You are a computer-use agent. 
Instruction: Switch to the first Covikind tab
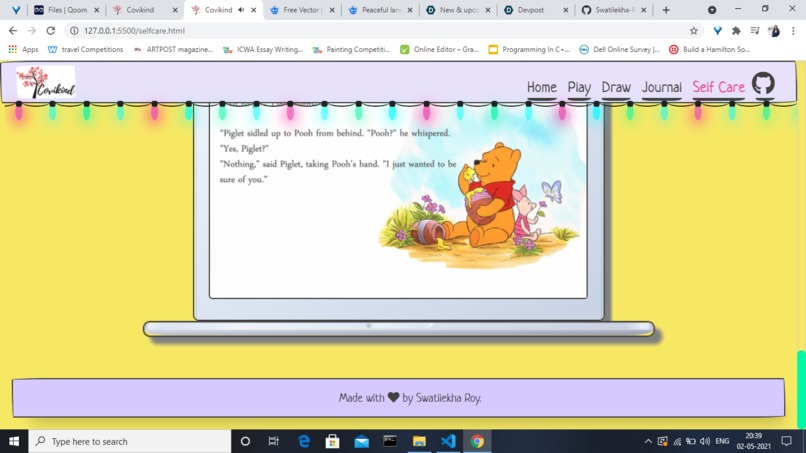(144, 10)
